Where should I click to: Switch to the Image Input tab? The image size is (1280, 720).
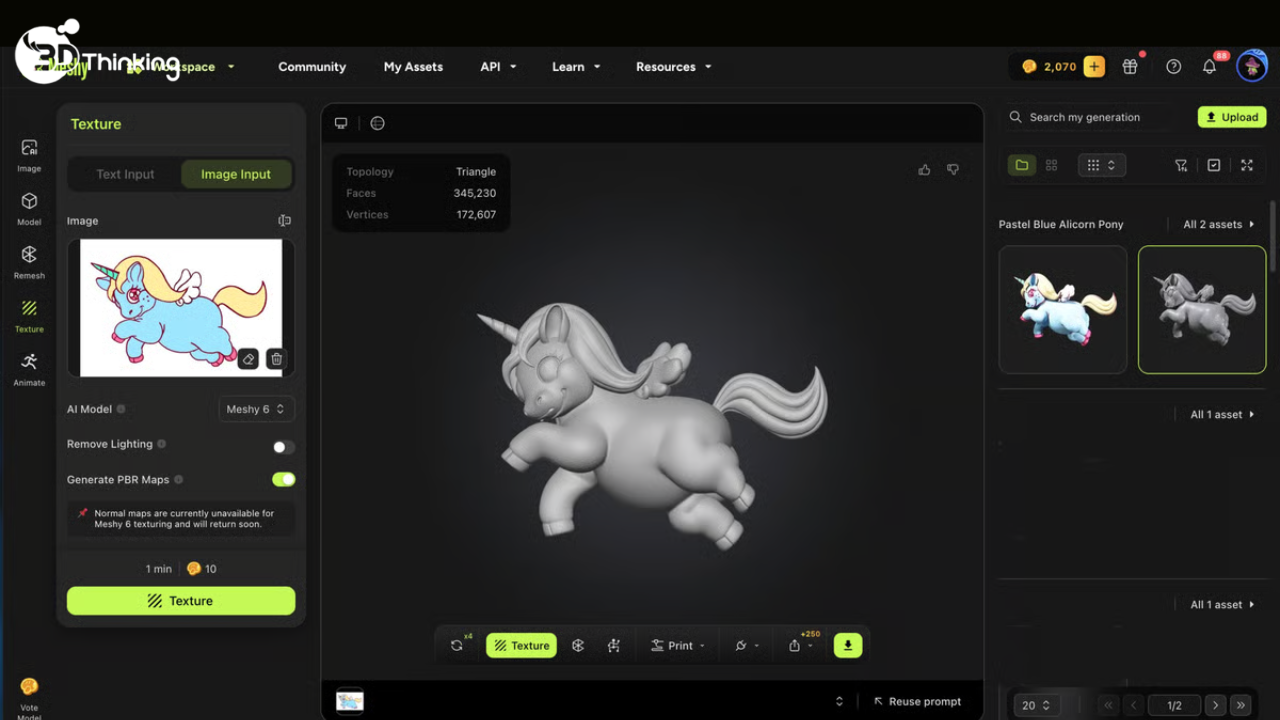pyautogui.click(x=236, y=174)
